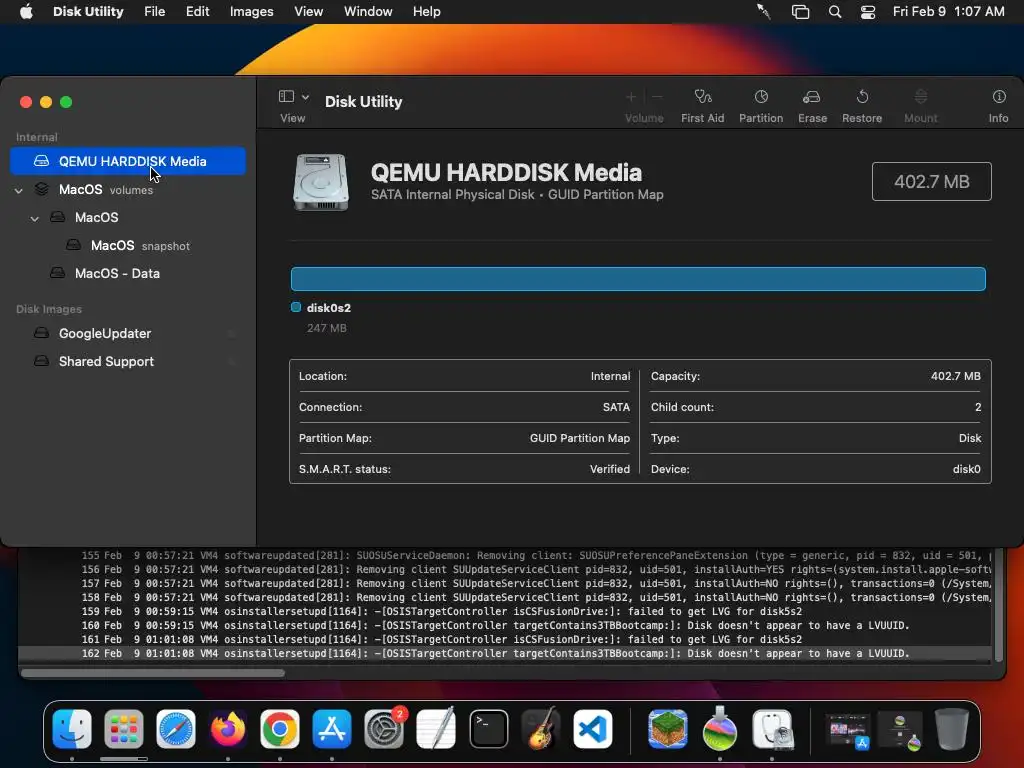This screenshot has height=768, width=1024.
Task: Open the Info panel icon
Action: [999, 97]
